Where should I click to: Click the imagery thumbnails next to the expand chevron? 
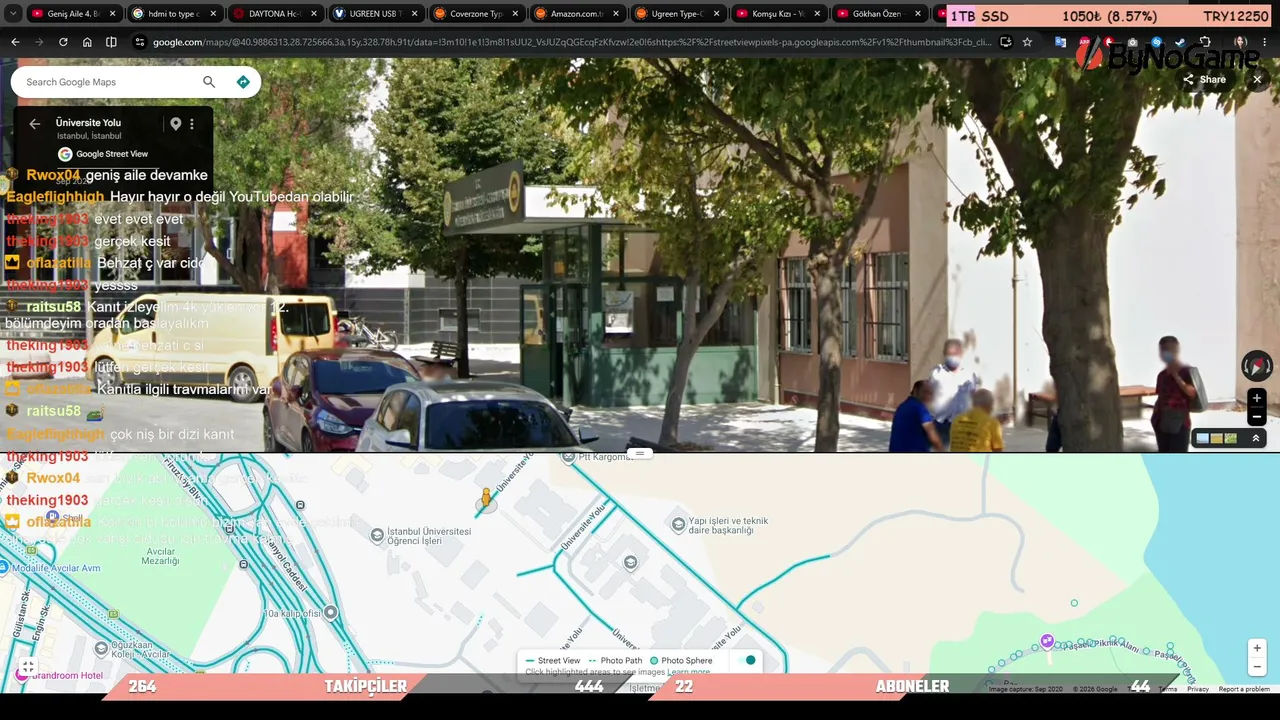1217,438
